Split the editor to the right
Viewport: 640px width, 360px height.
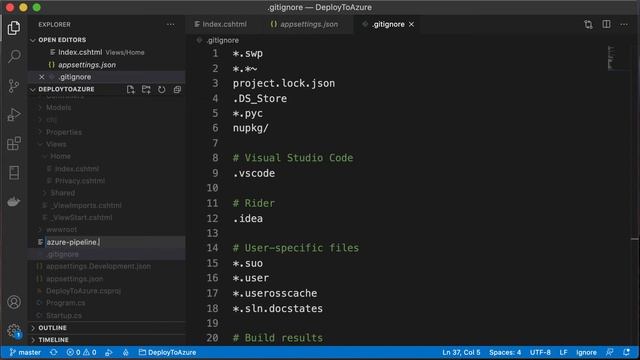coord(607,24)
